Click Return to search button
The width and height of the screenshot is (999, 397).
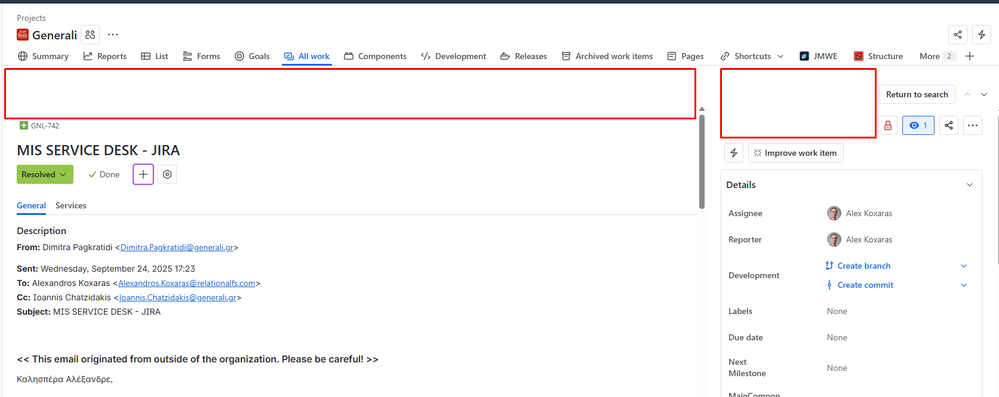click(x=917, y=94)
